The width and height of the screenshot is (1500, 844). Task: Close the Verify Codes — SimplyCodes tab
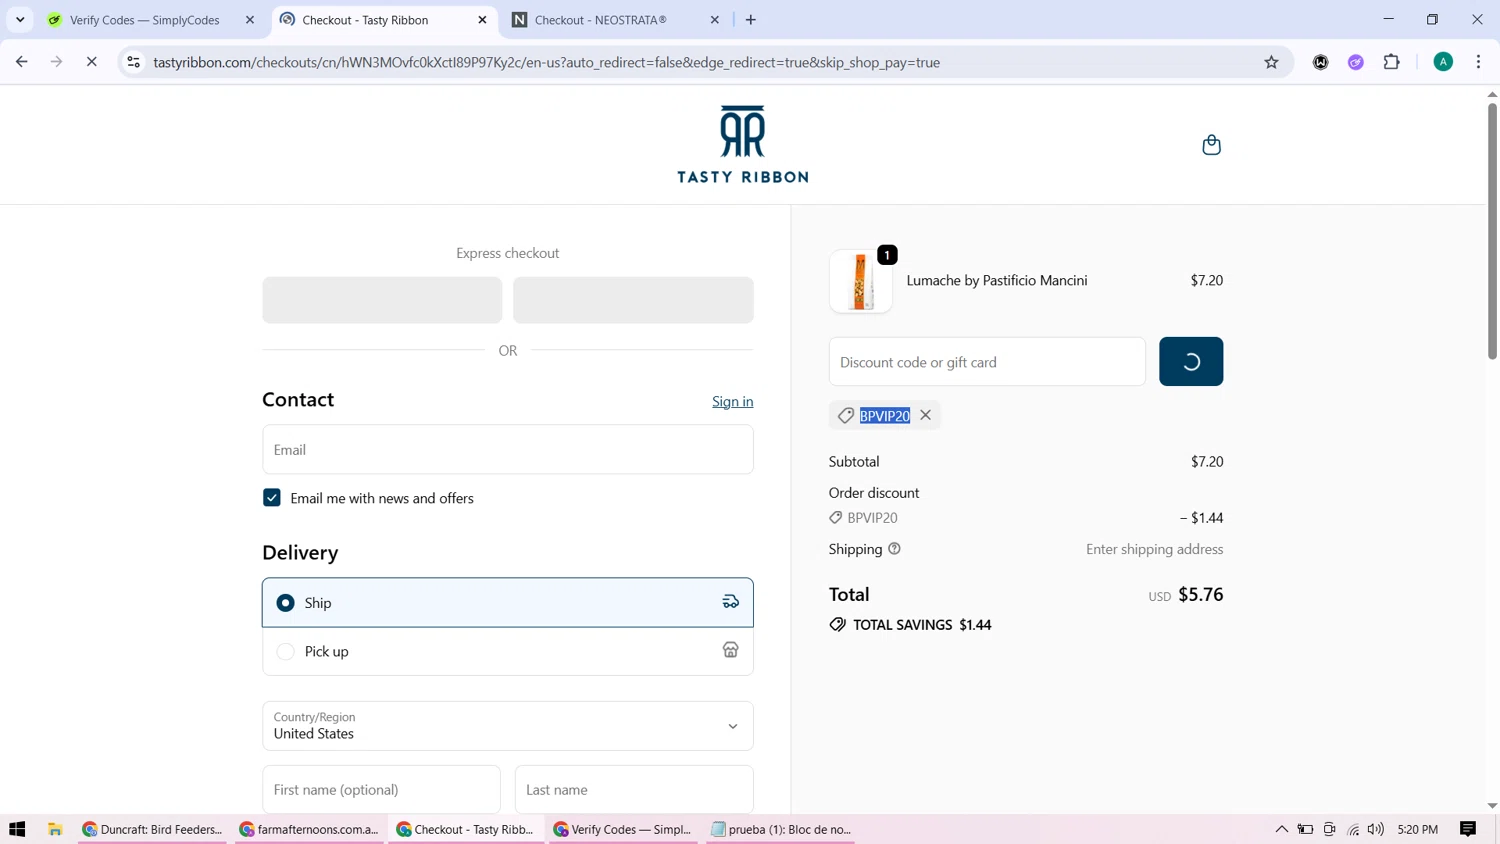point(250,20)
